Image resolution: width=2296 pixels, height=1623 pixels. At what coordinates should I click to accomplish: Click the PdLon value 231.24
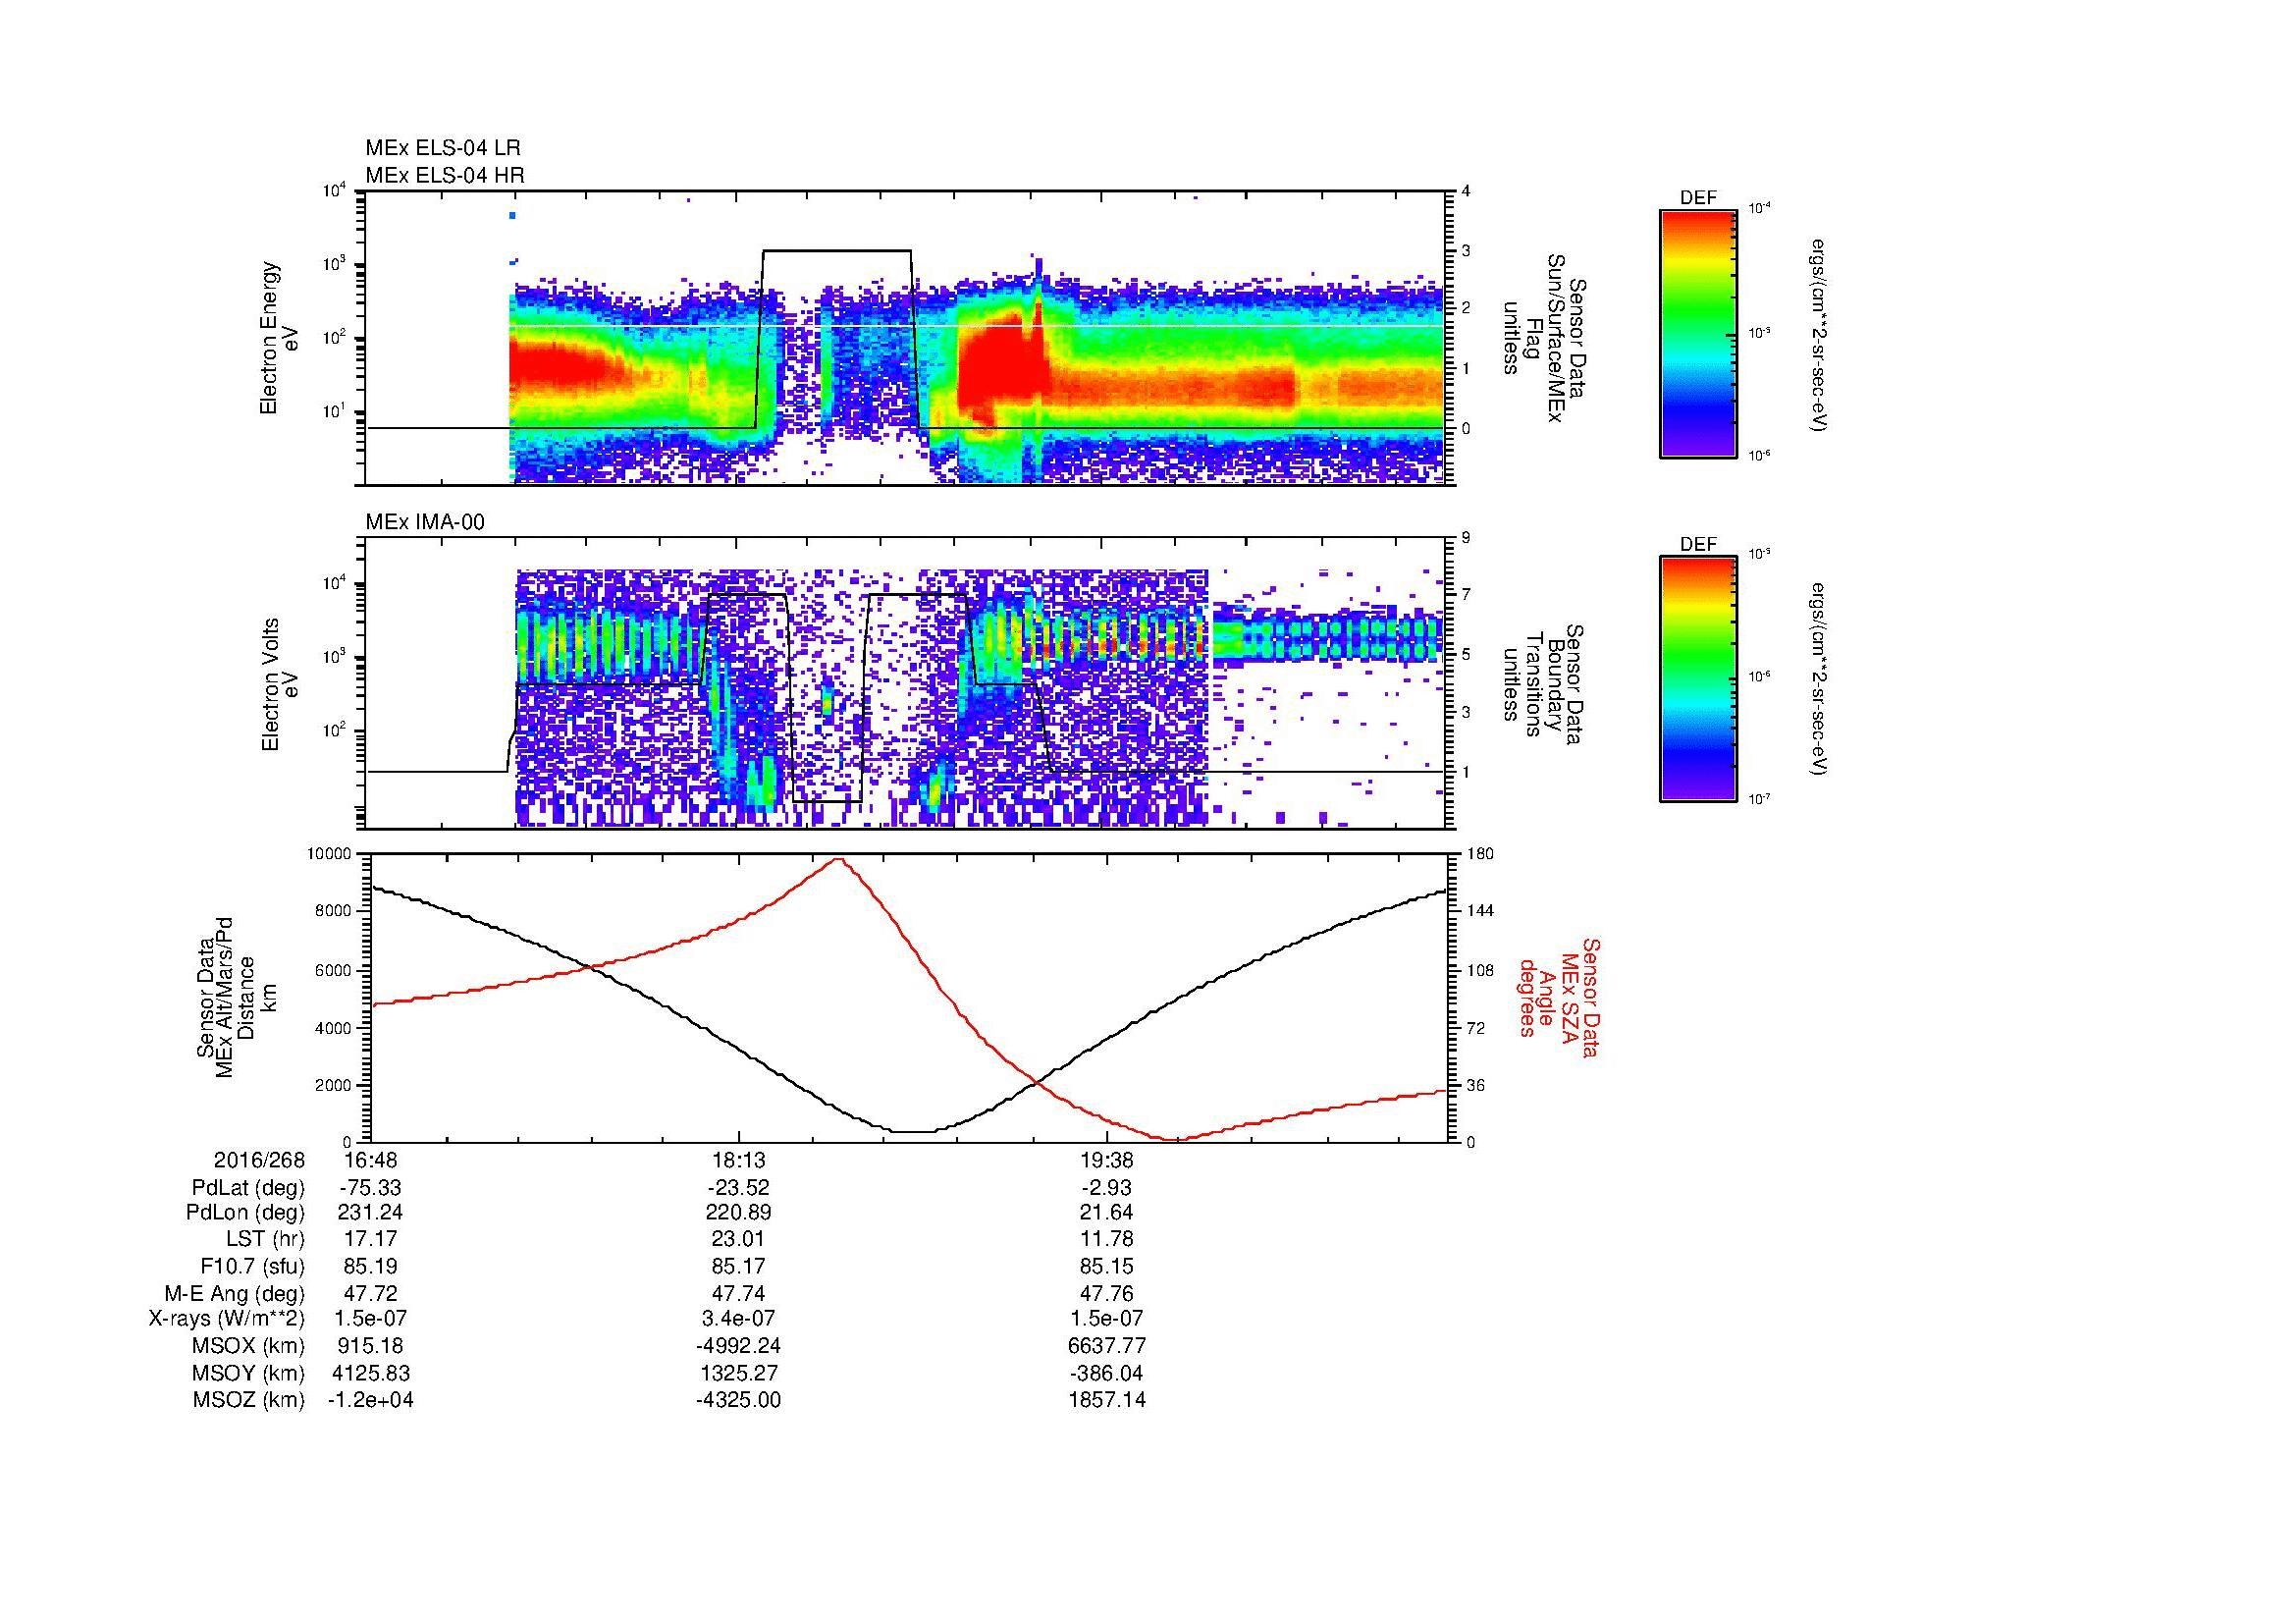click(371, 1213)
